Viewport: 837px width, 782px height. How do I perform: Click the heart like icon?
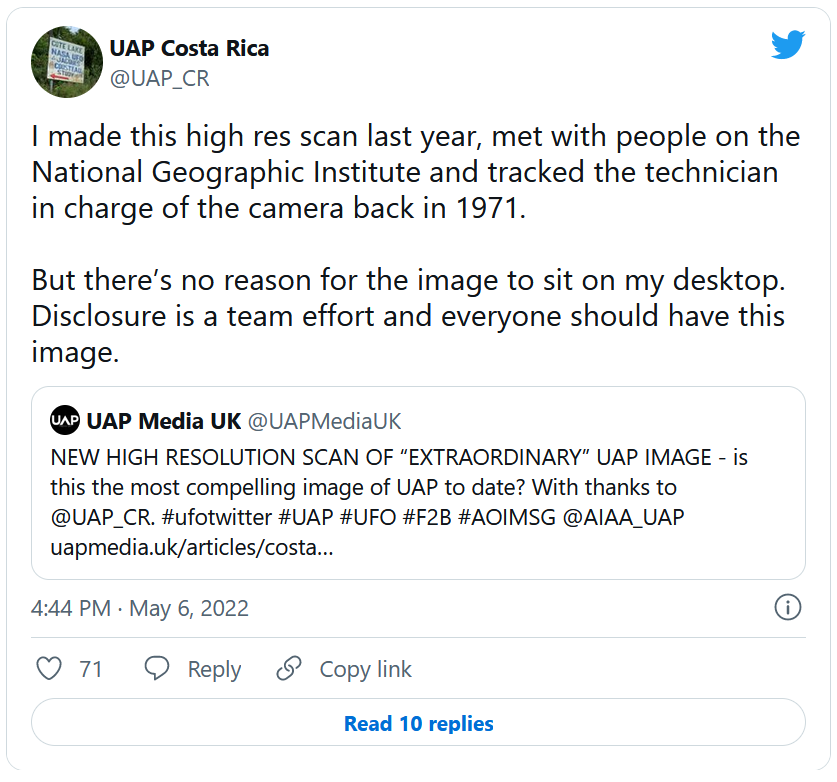tap(49, 669)
